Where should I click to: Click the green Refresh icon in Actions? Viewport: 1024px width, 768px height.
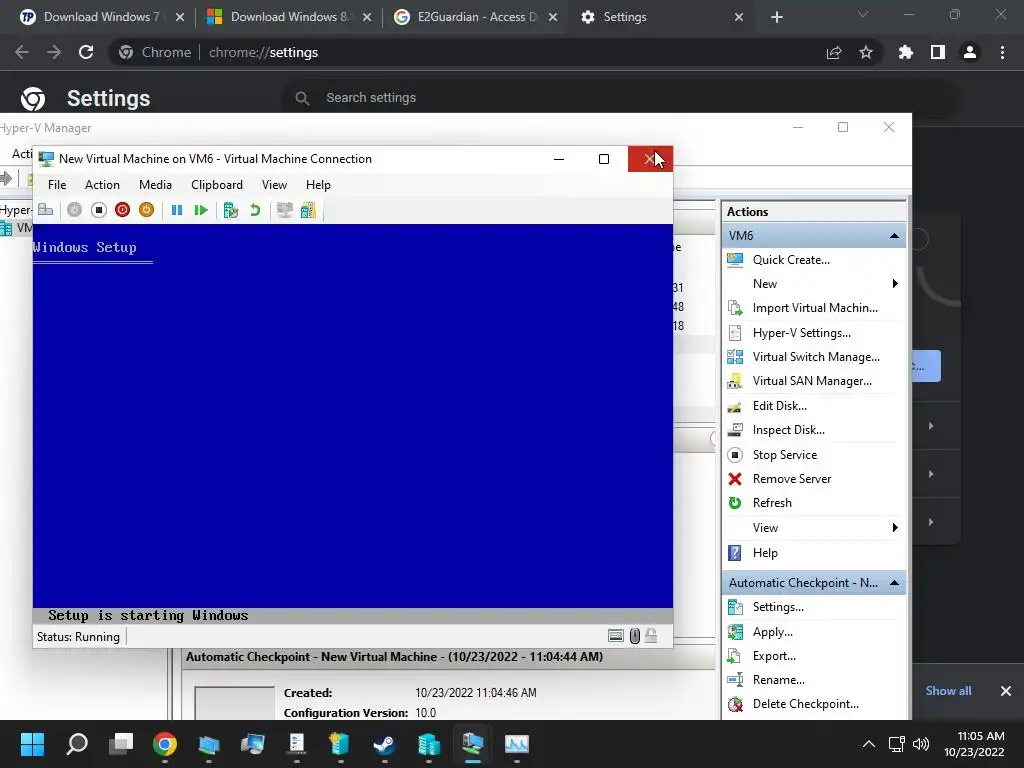[735, 503]
